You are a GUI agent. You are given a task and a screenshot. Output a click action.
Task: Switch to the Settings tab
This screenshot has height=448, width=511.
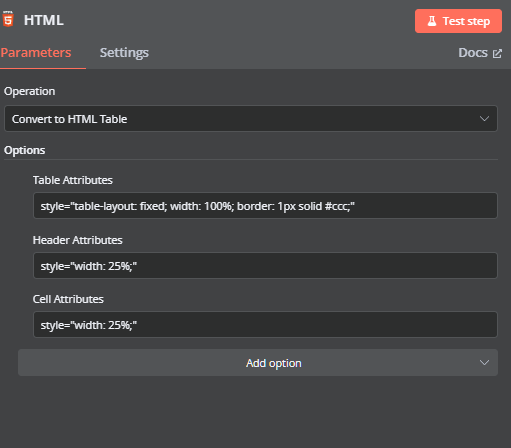click(x=124, y=53)
